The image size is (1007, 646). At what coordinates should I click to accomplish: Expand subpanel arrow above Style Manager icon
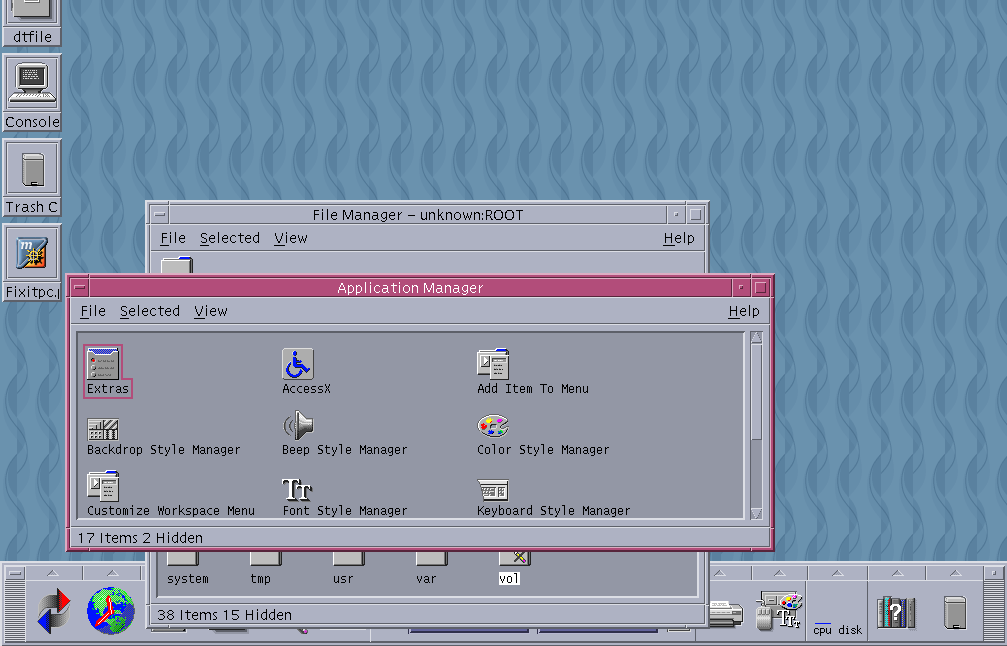point(779,573)
